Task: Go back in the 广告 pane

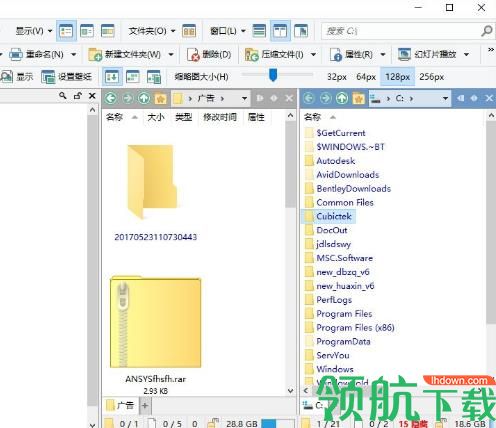Action: [111, 98]
